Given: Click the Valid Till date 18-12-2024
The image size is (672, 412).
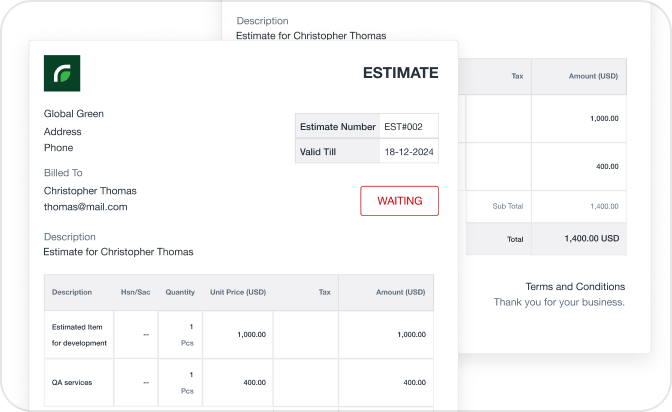Looking at the screenshot, I should coord(408,152).
